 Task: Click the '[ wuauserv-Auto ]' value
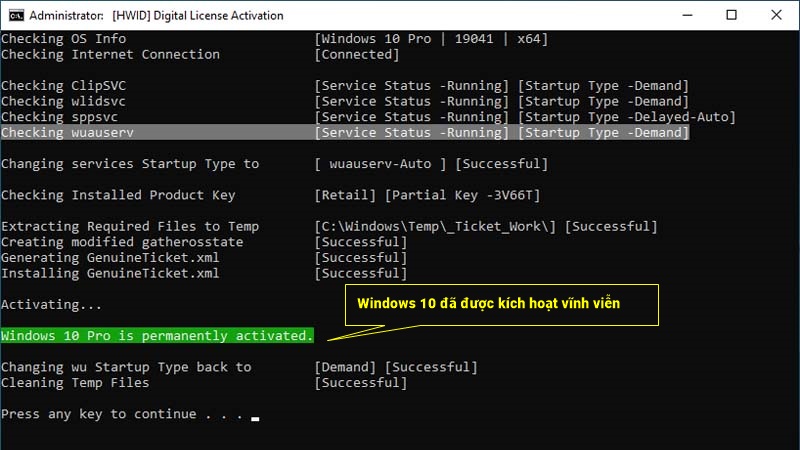click(x=380, y=164)
